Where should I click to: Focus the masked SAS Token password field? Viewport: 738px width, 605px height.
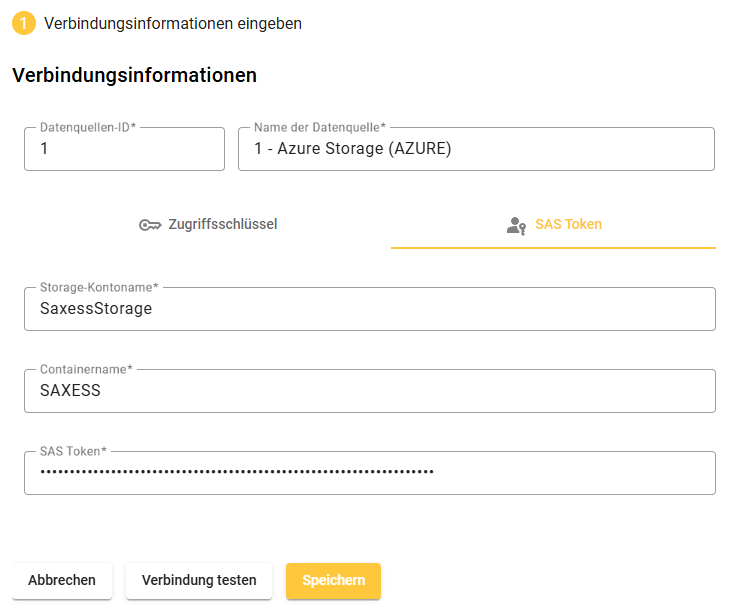[x=370, y=473]
